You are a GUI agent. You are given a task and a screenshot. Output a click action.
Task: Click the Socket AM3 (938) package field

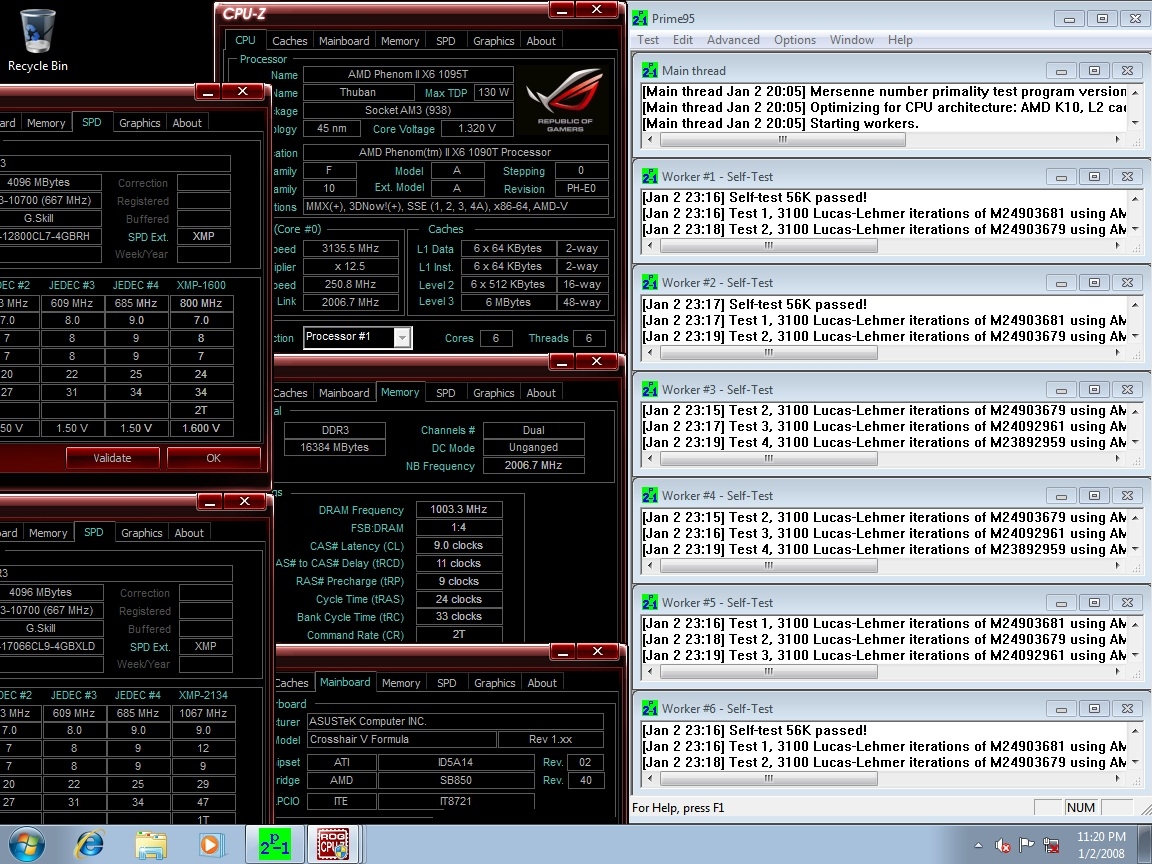click(x=408, y=110)
